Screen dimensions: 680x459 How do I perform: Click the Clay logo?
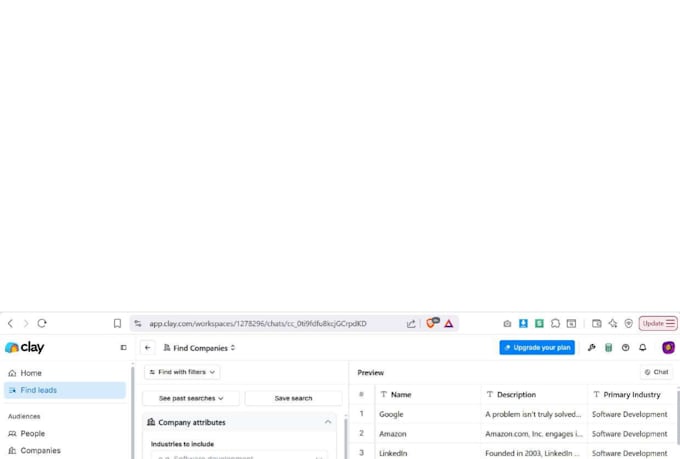click(25, 347)
